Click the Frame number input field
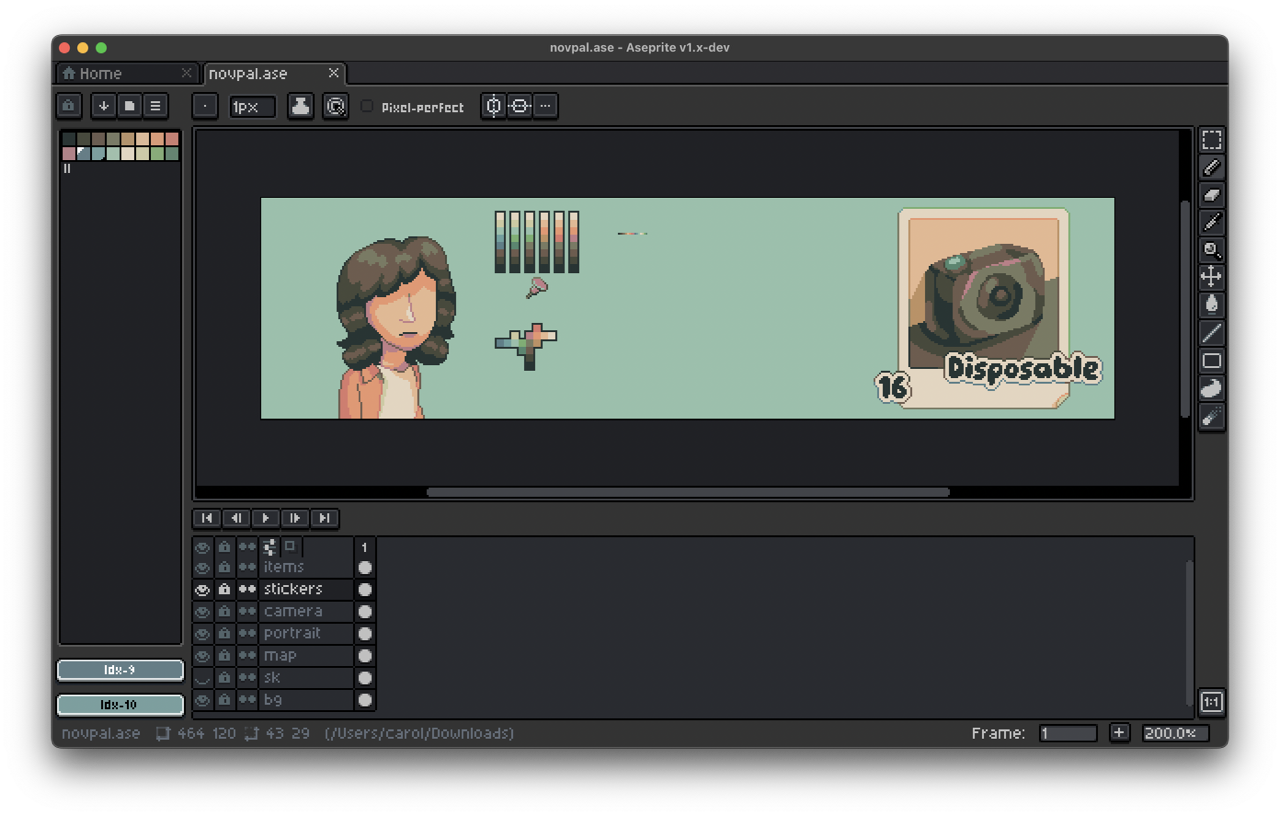Viewport: 1280px width, 816px height. [x=1068, y=733]
